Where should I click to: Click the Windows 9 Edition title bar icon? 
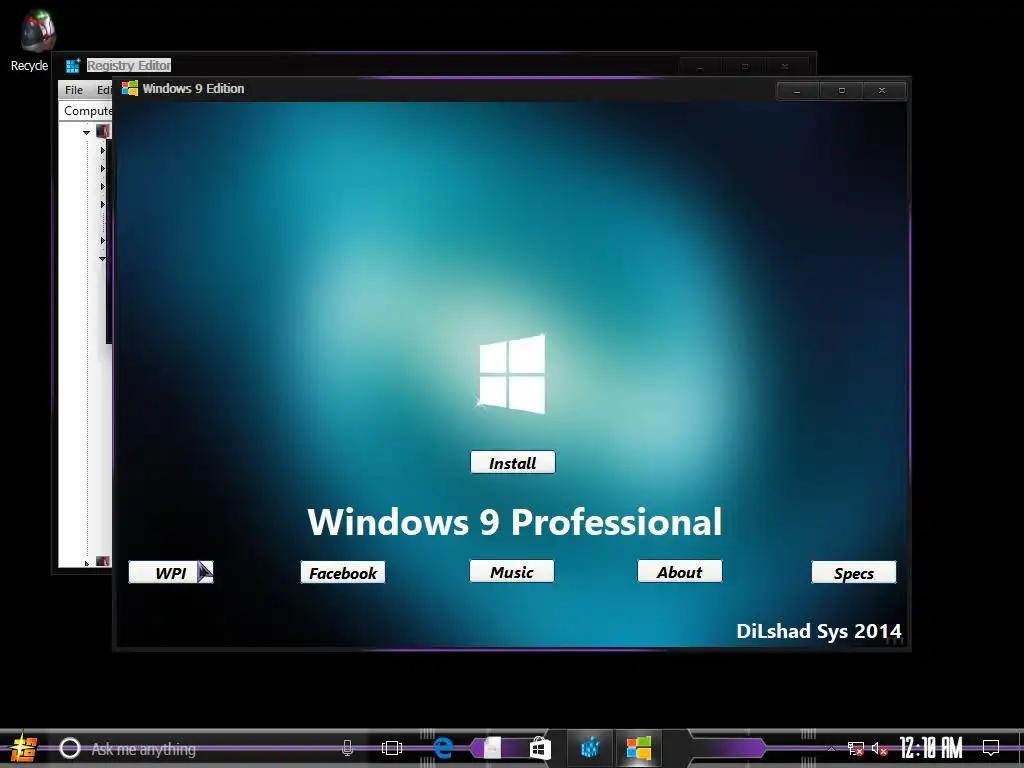[130, 88]
